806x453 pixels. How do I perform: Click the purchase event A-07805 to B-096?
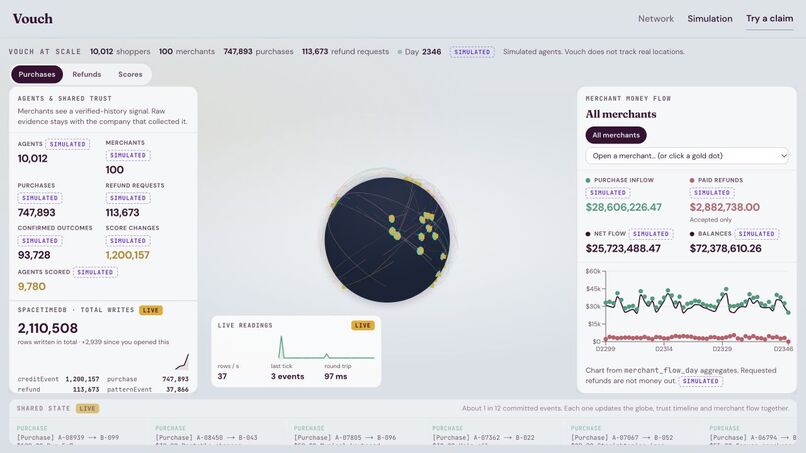tap(345, 438)
